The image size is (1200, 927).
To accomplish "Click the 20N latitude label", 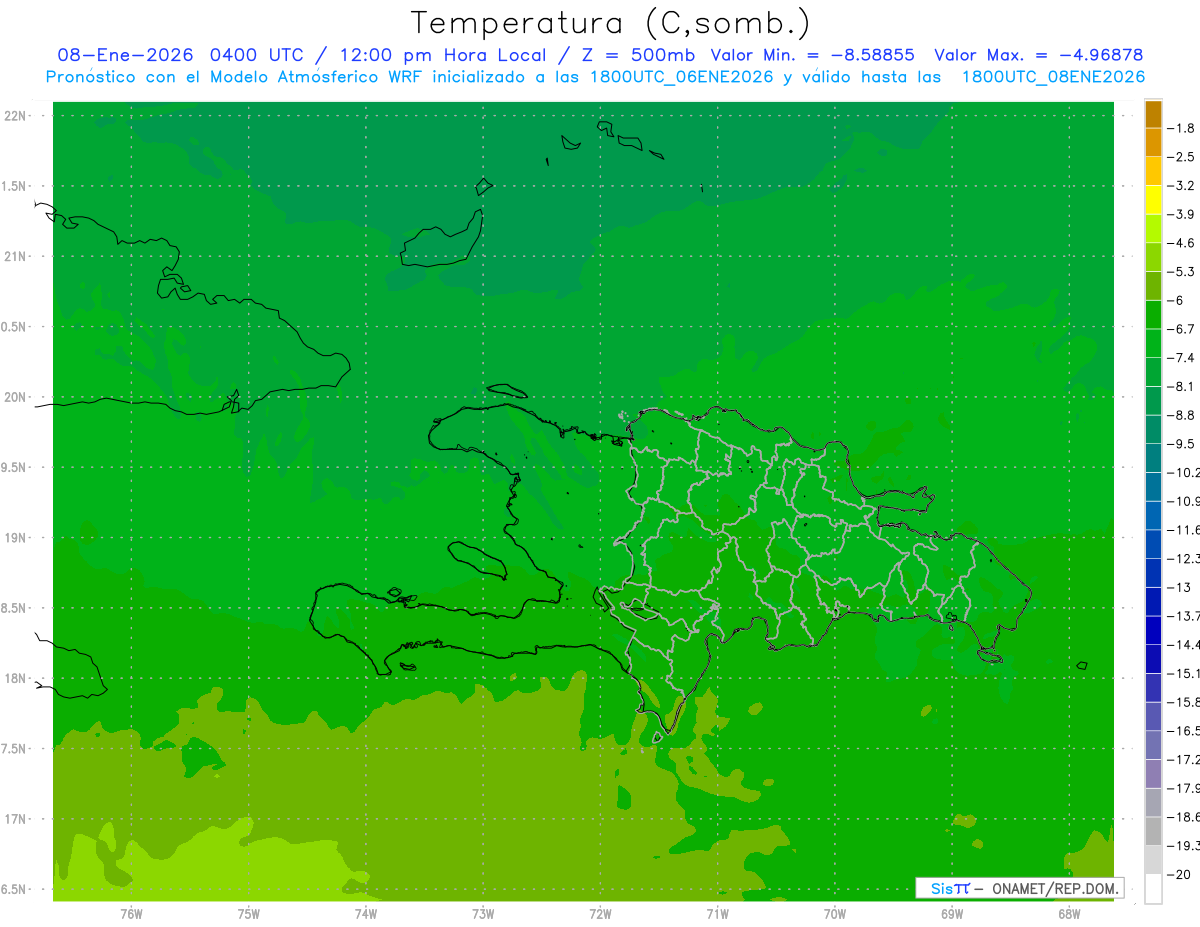I will 14,397.
